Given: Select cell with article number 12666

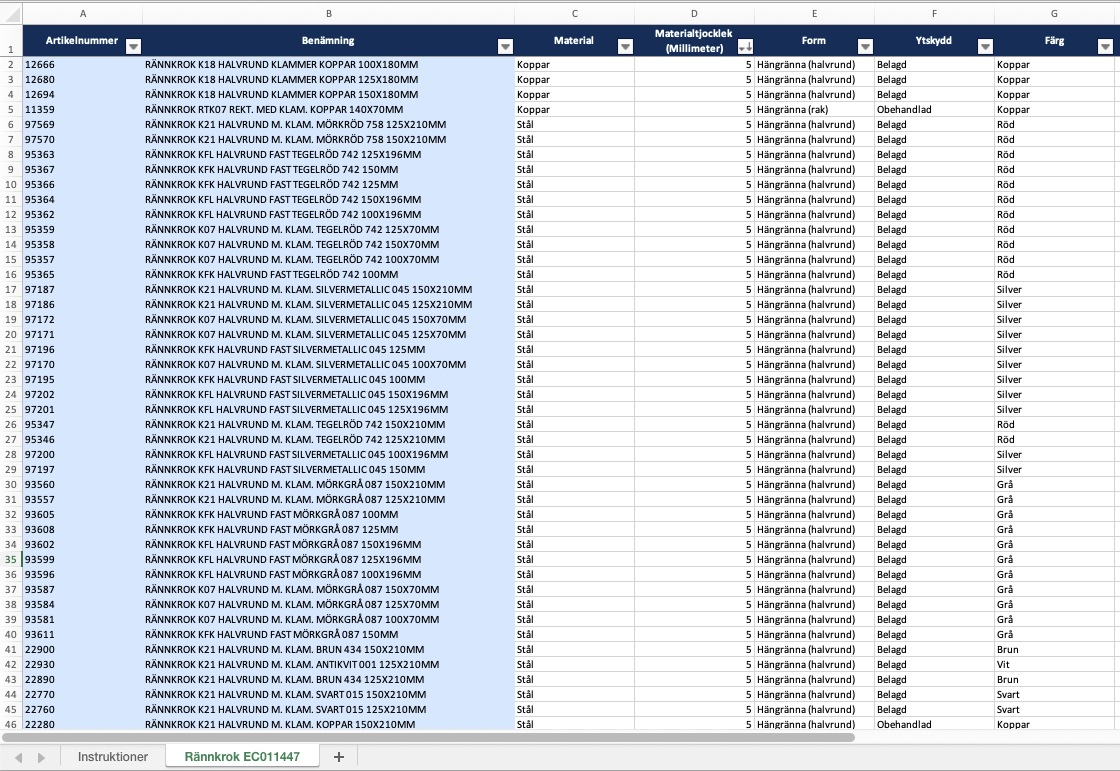Looking at the screenshot, I should (x=80, y=64).
